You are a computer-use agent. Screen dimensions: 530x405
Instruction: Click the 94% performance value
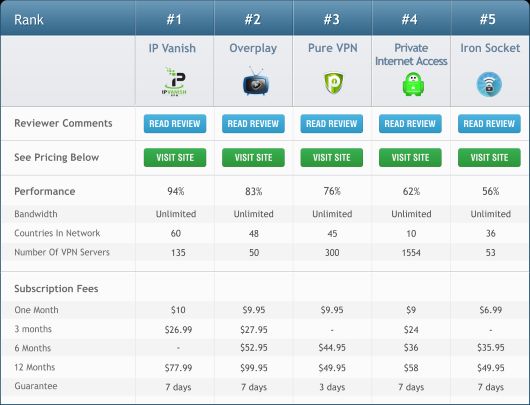(x=176, y=191)
